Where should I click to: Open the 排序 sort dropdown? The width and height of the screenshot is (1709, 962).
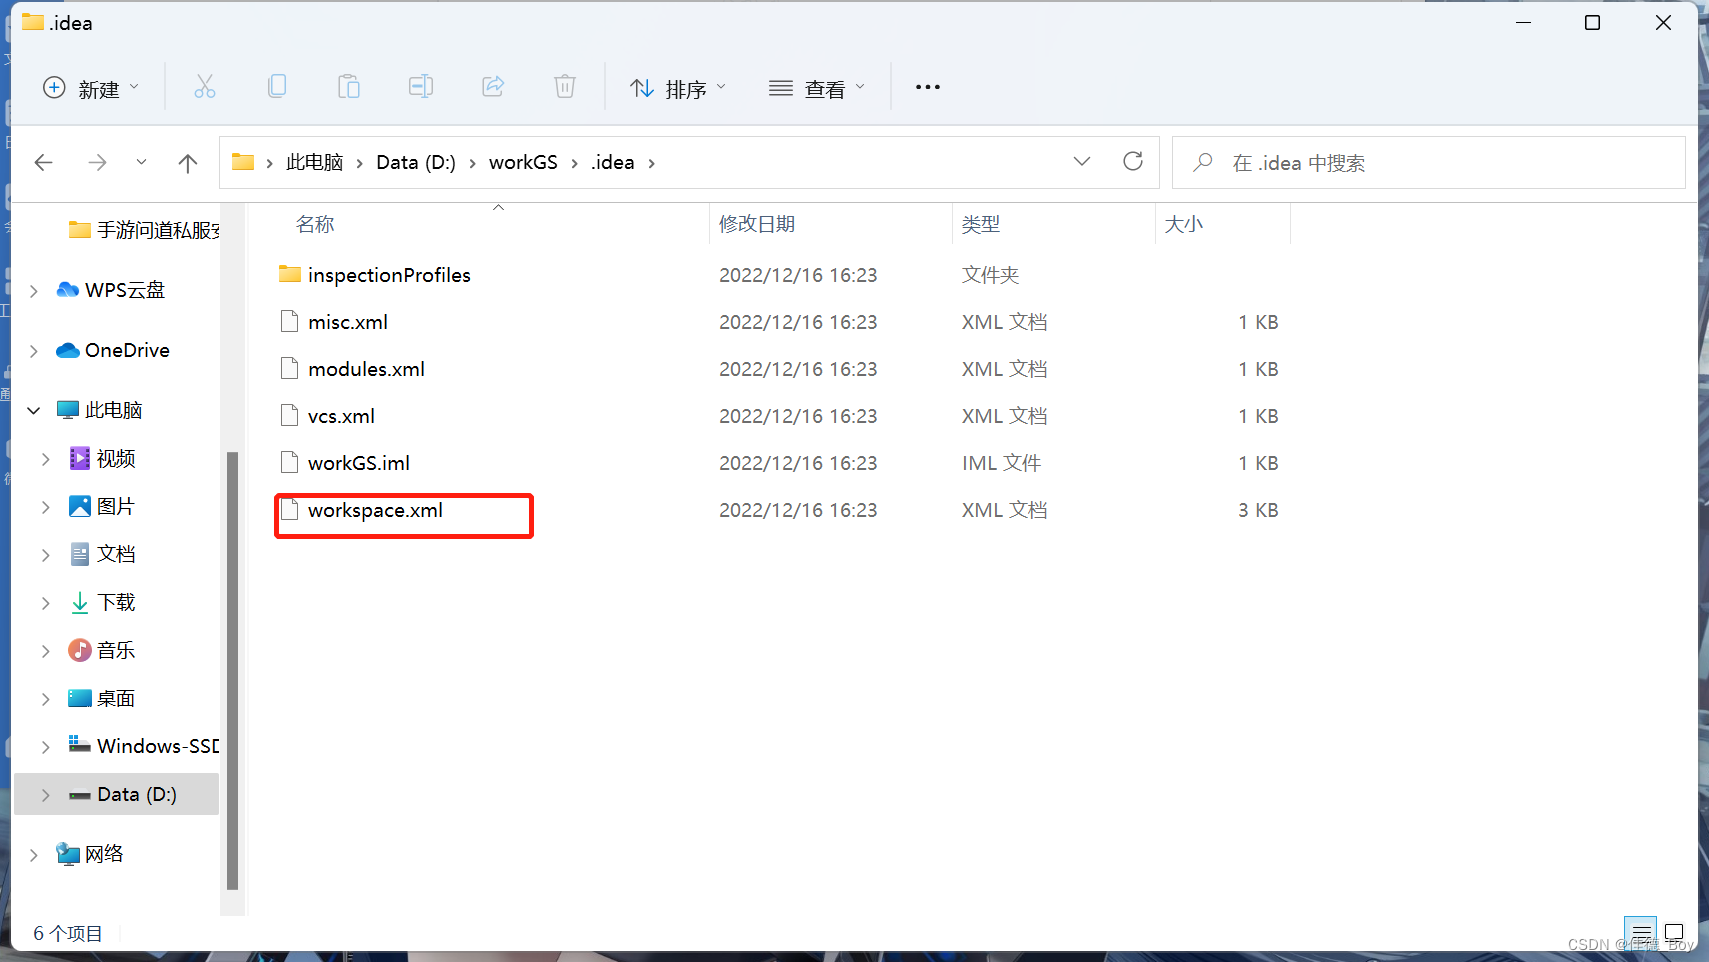coord(678,88)
